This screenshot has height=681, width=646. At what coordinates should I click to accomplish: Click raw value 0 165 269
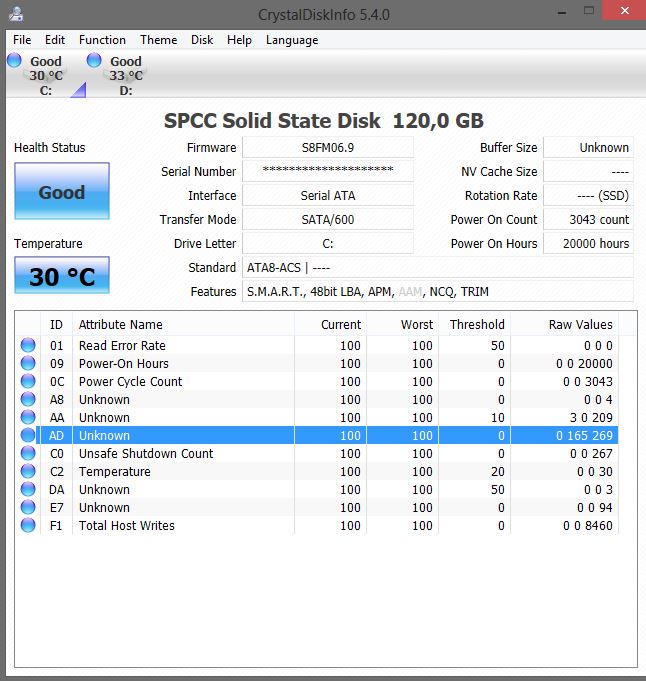point(584,436)
